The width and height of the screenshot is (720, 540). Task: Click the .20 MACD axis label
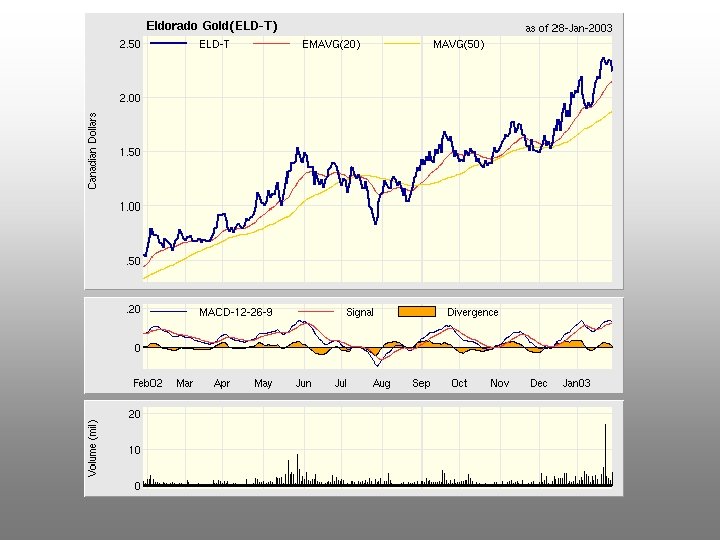click(133, 309)
